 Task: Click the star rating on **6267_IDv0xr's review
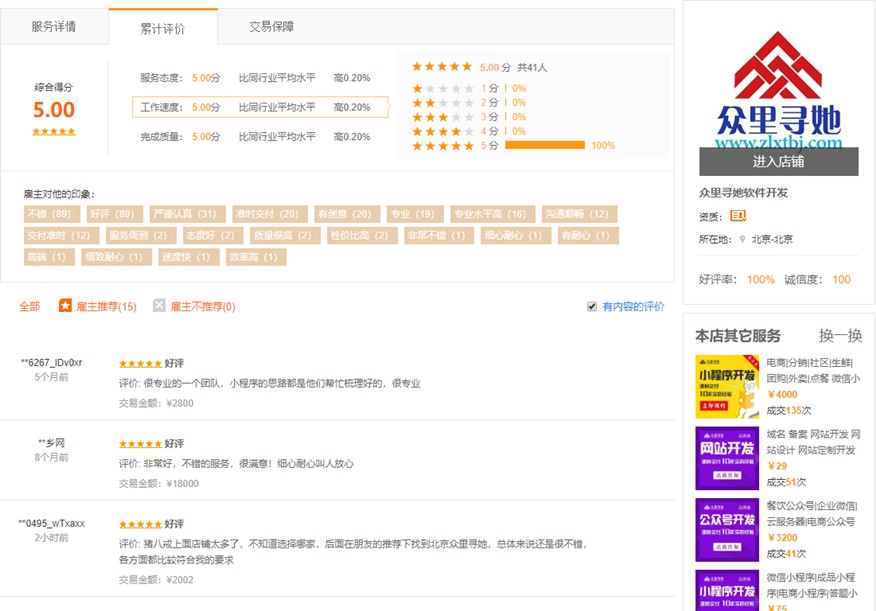click(x=140, y=363)
